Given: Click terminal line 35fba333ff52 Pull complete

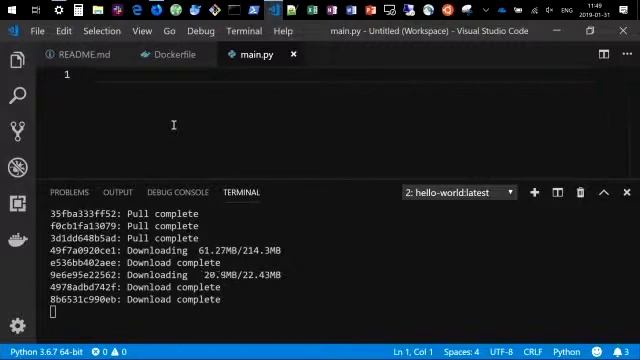Looking at the screenshot, I should (124, 214).
